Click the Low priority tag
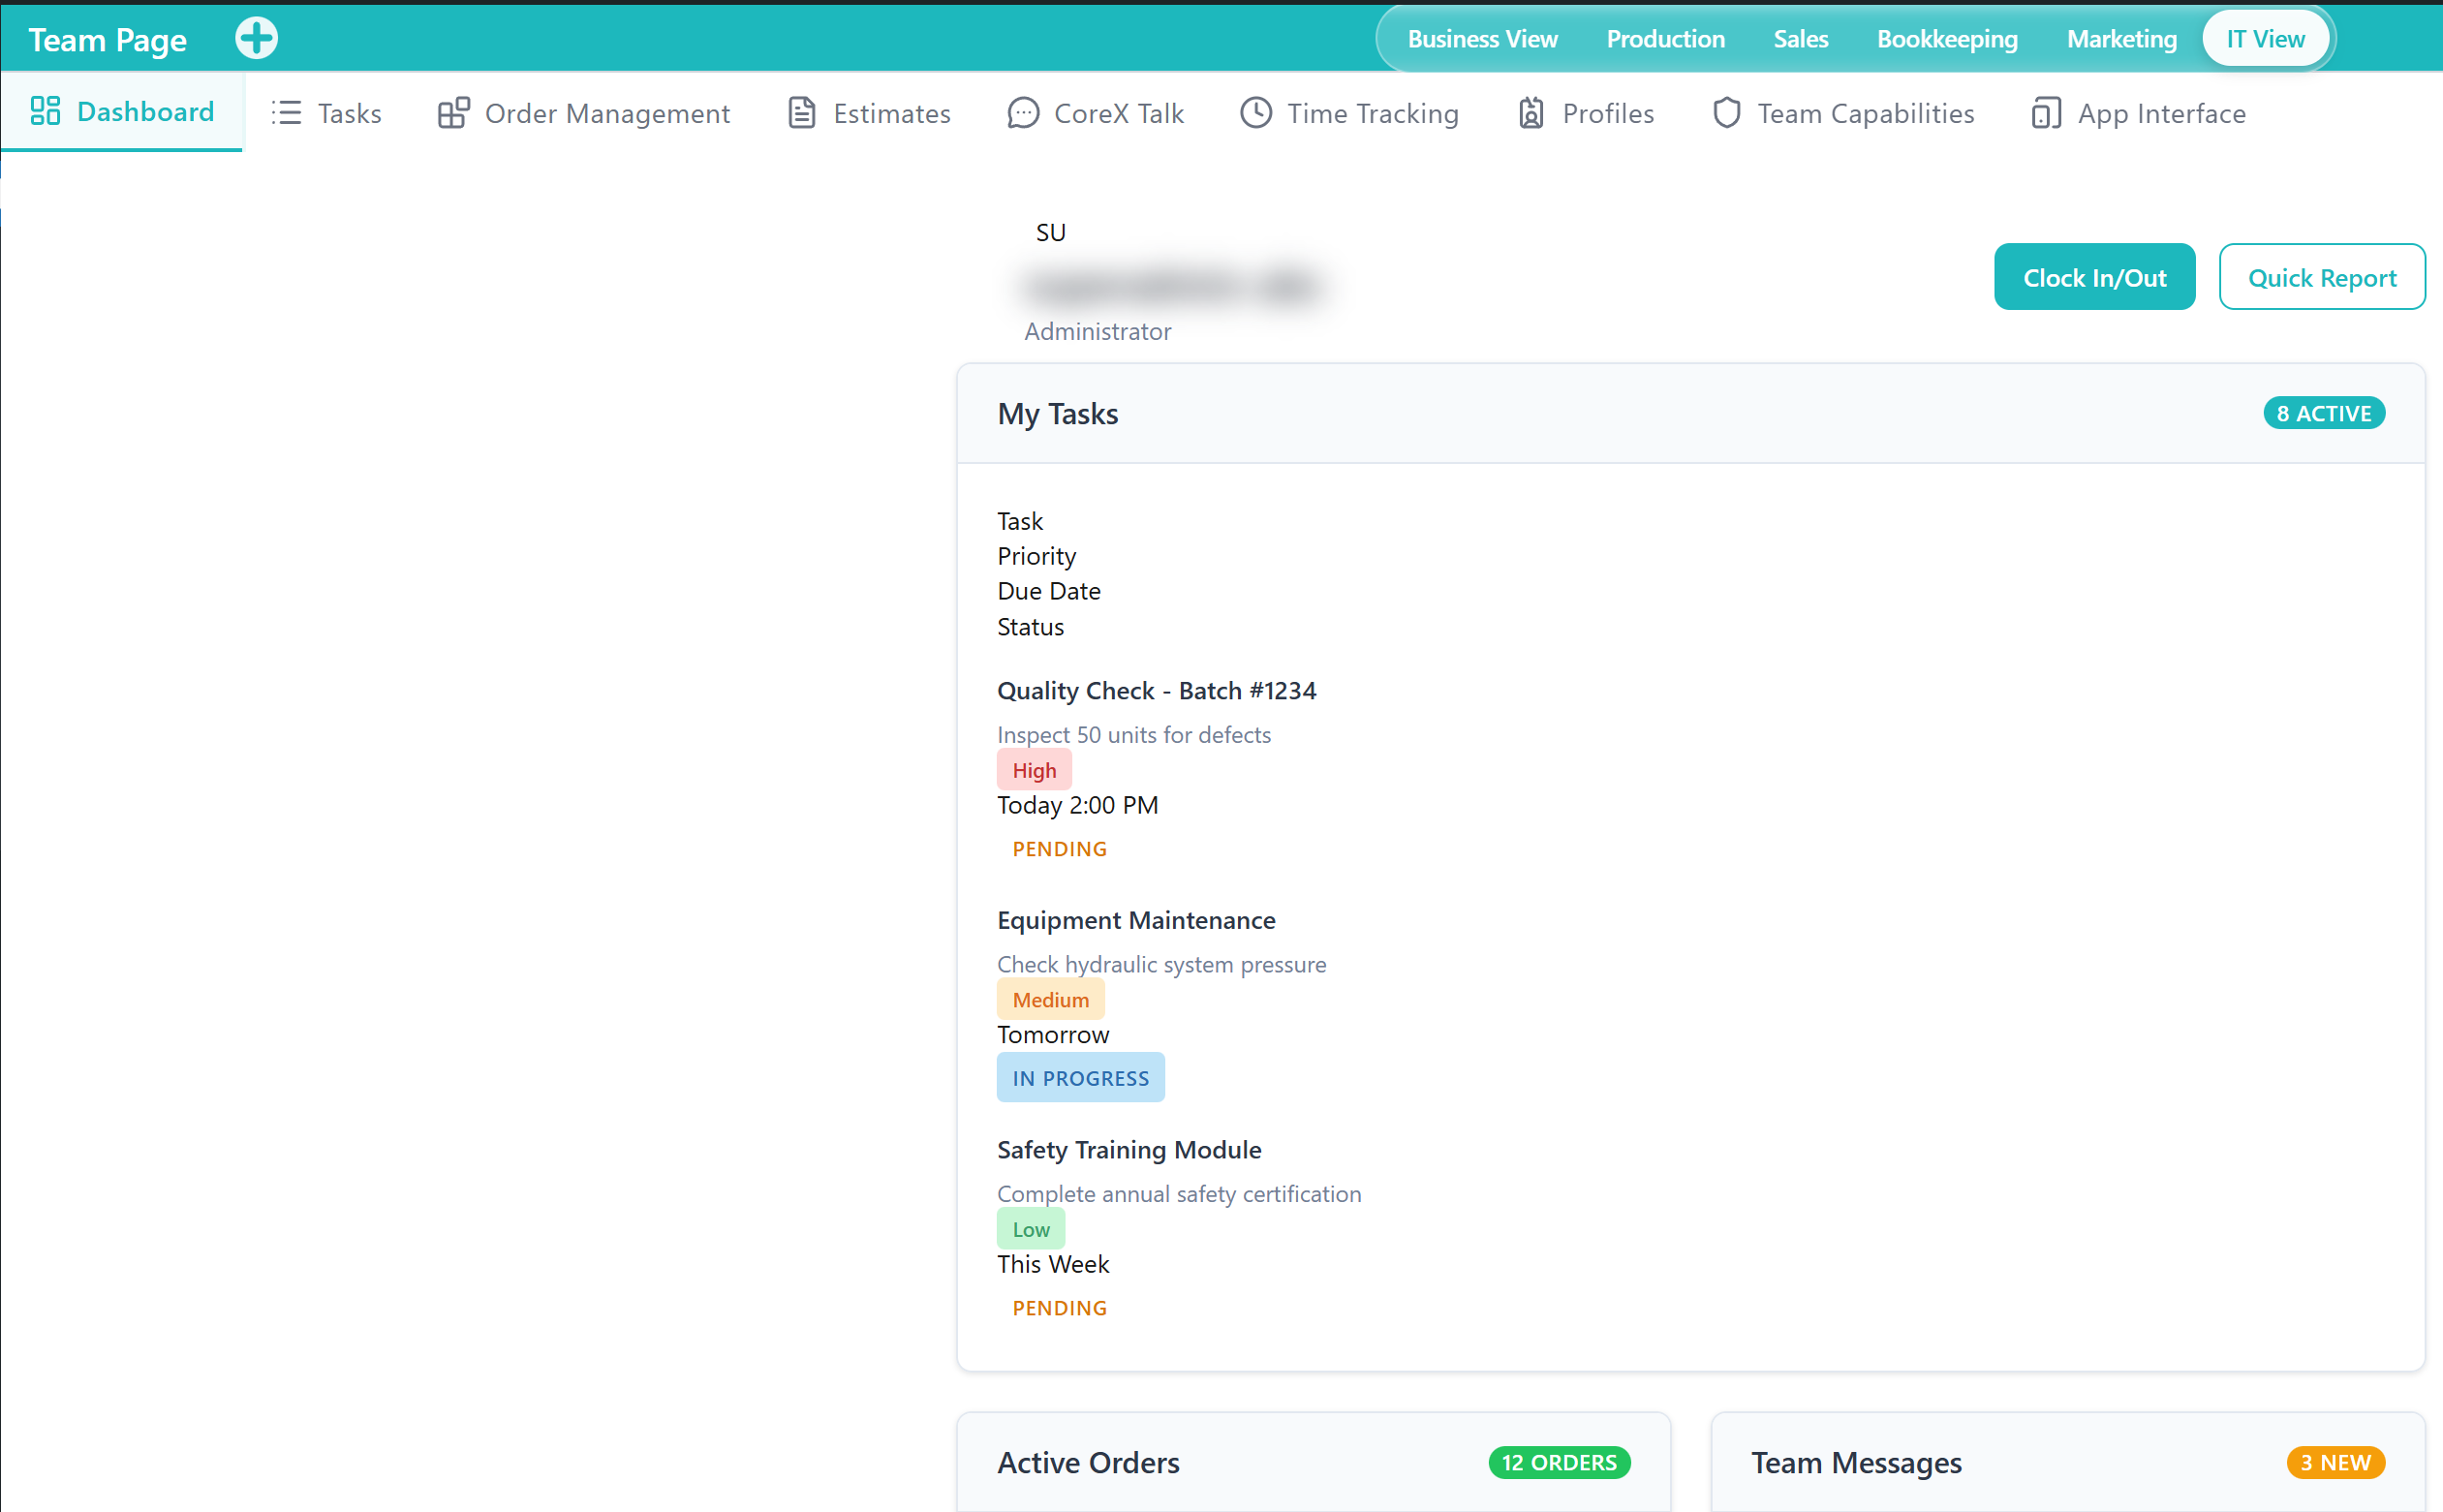This screenshot has width=2443, height=1512. [1031, 1229]
